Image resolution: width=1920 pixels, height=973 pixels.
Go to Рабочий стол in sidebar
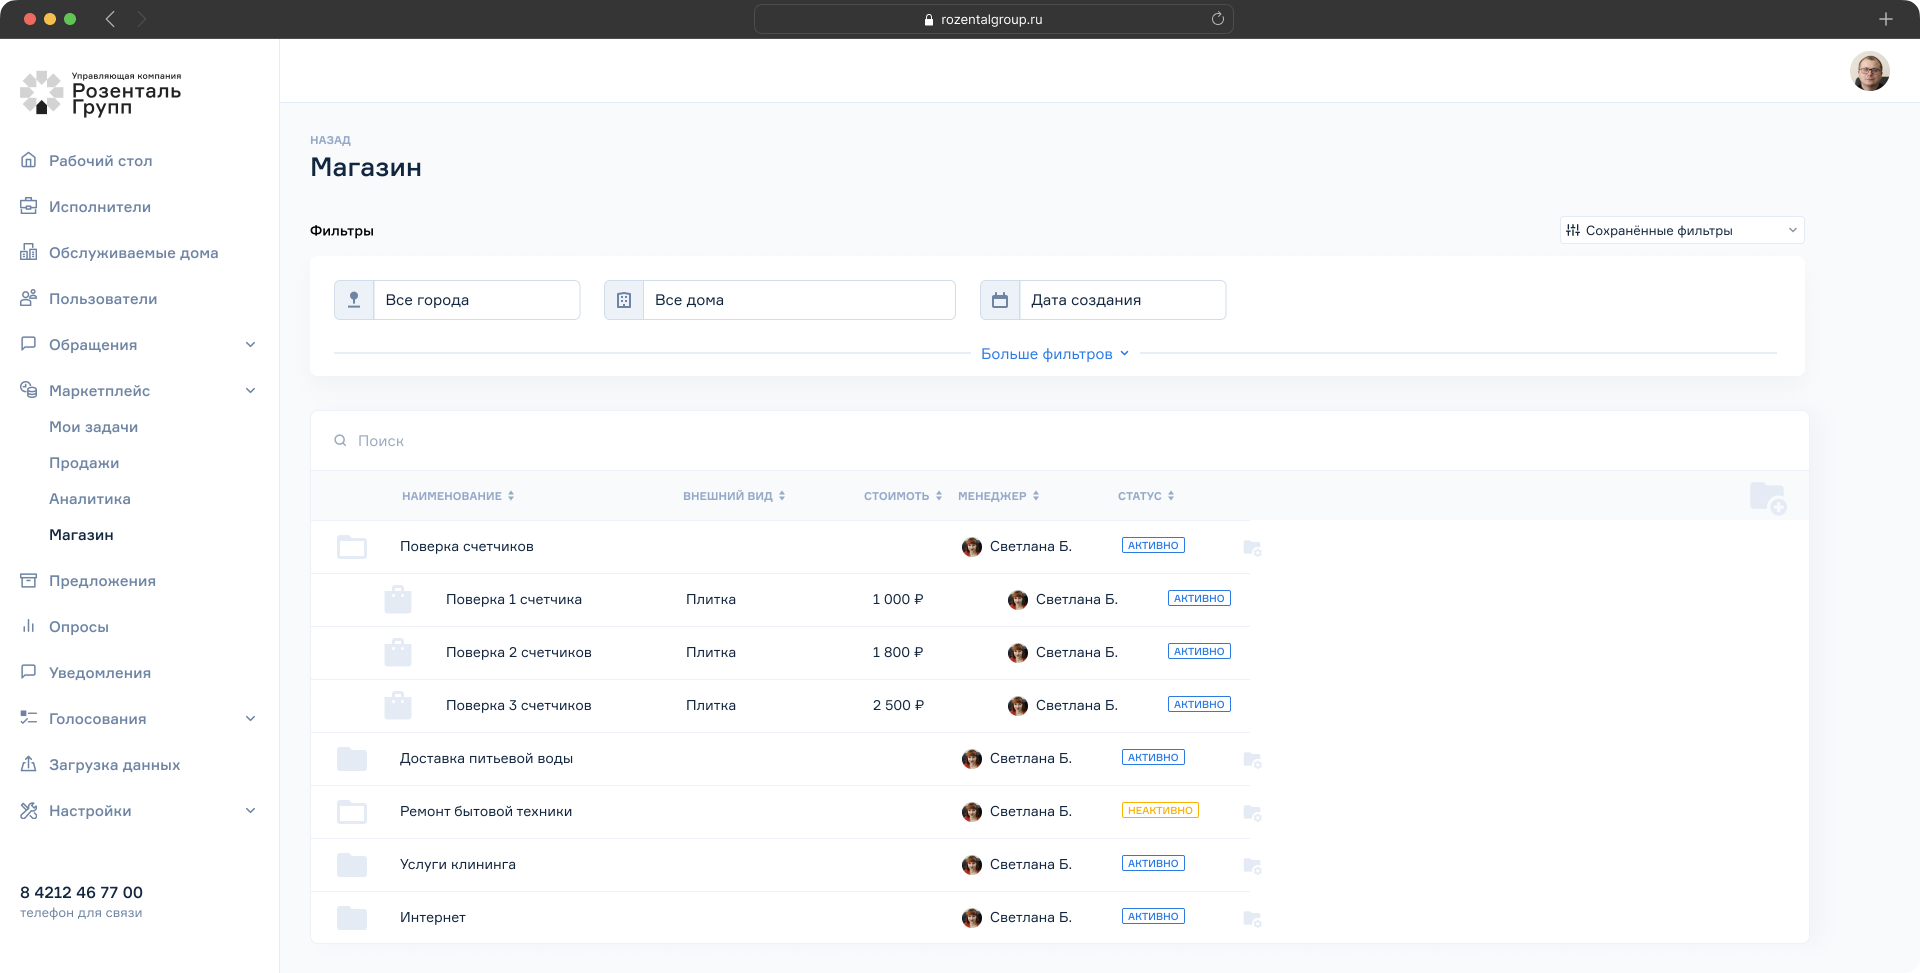click(100, 161)
